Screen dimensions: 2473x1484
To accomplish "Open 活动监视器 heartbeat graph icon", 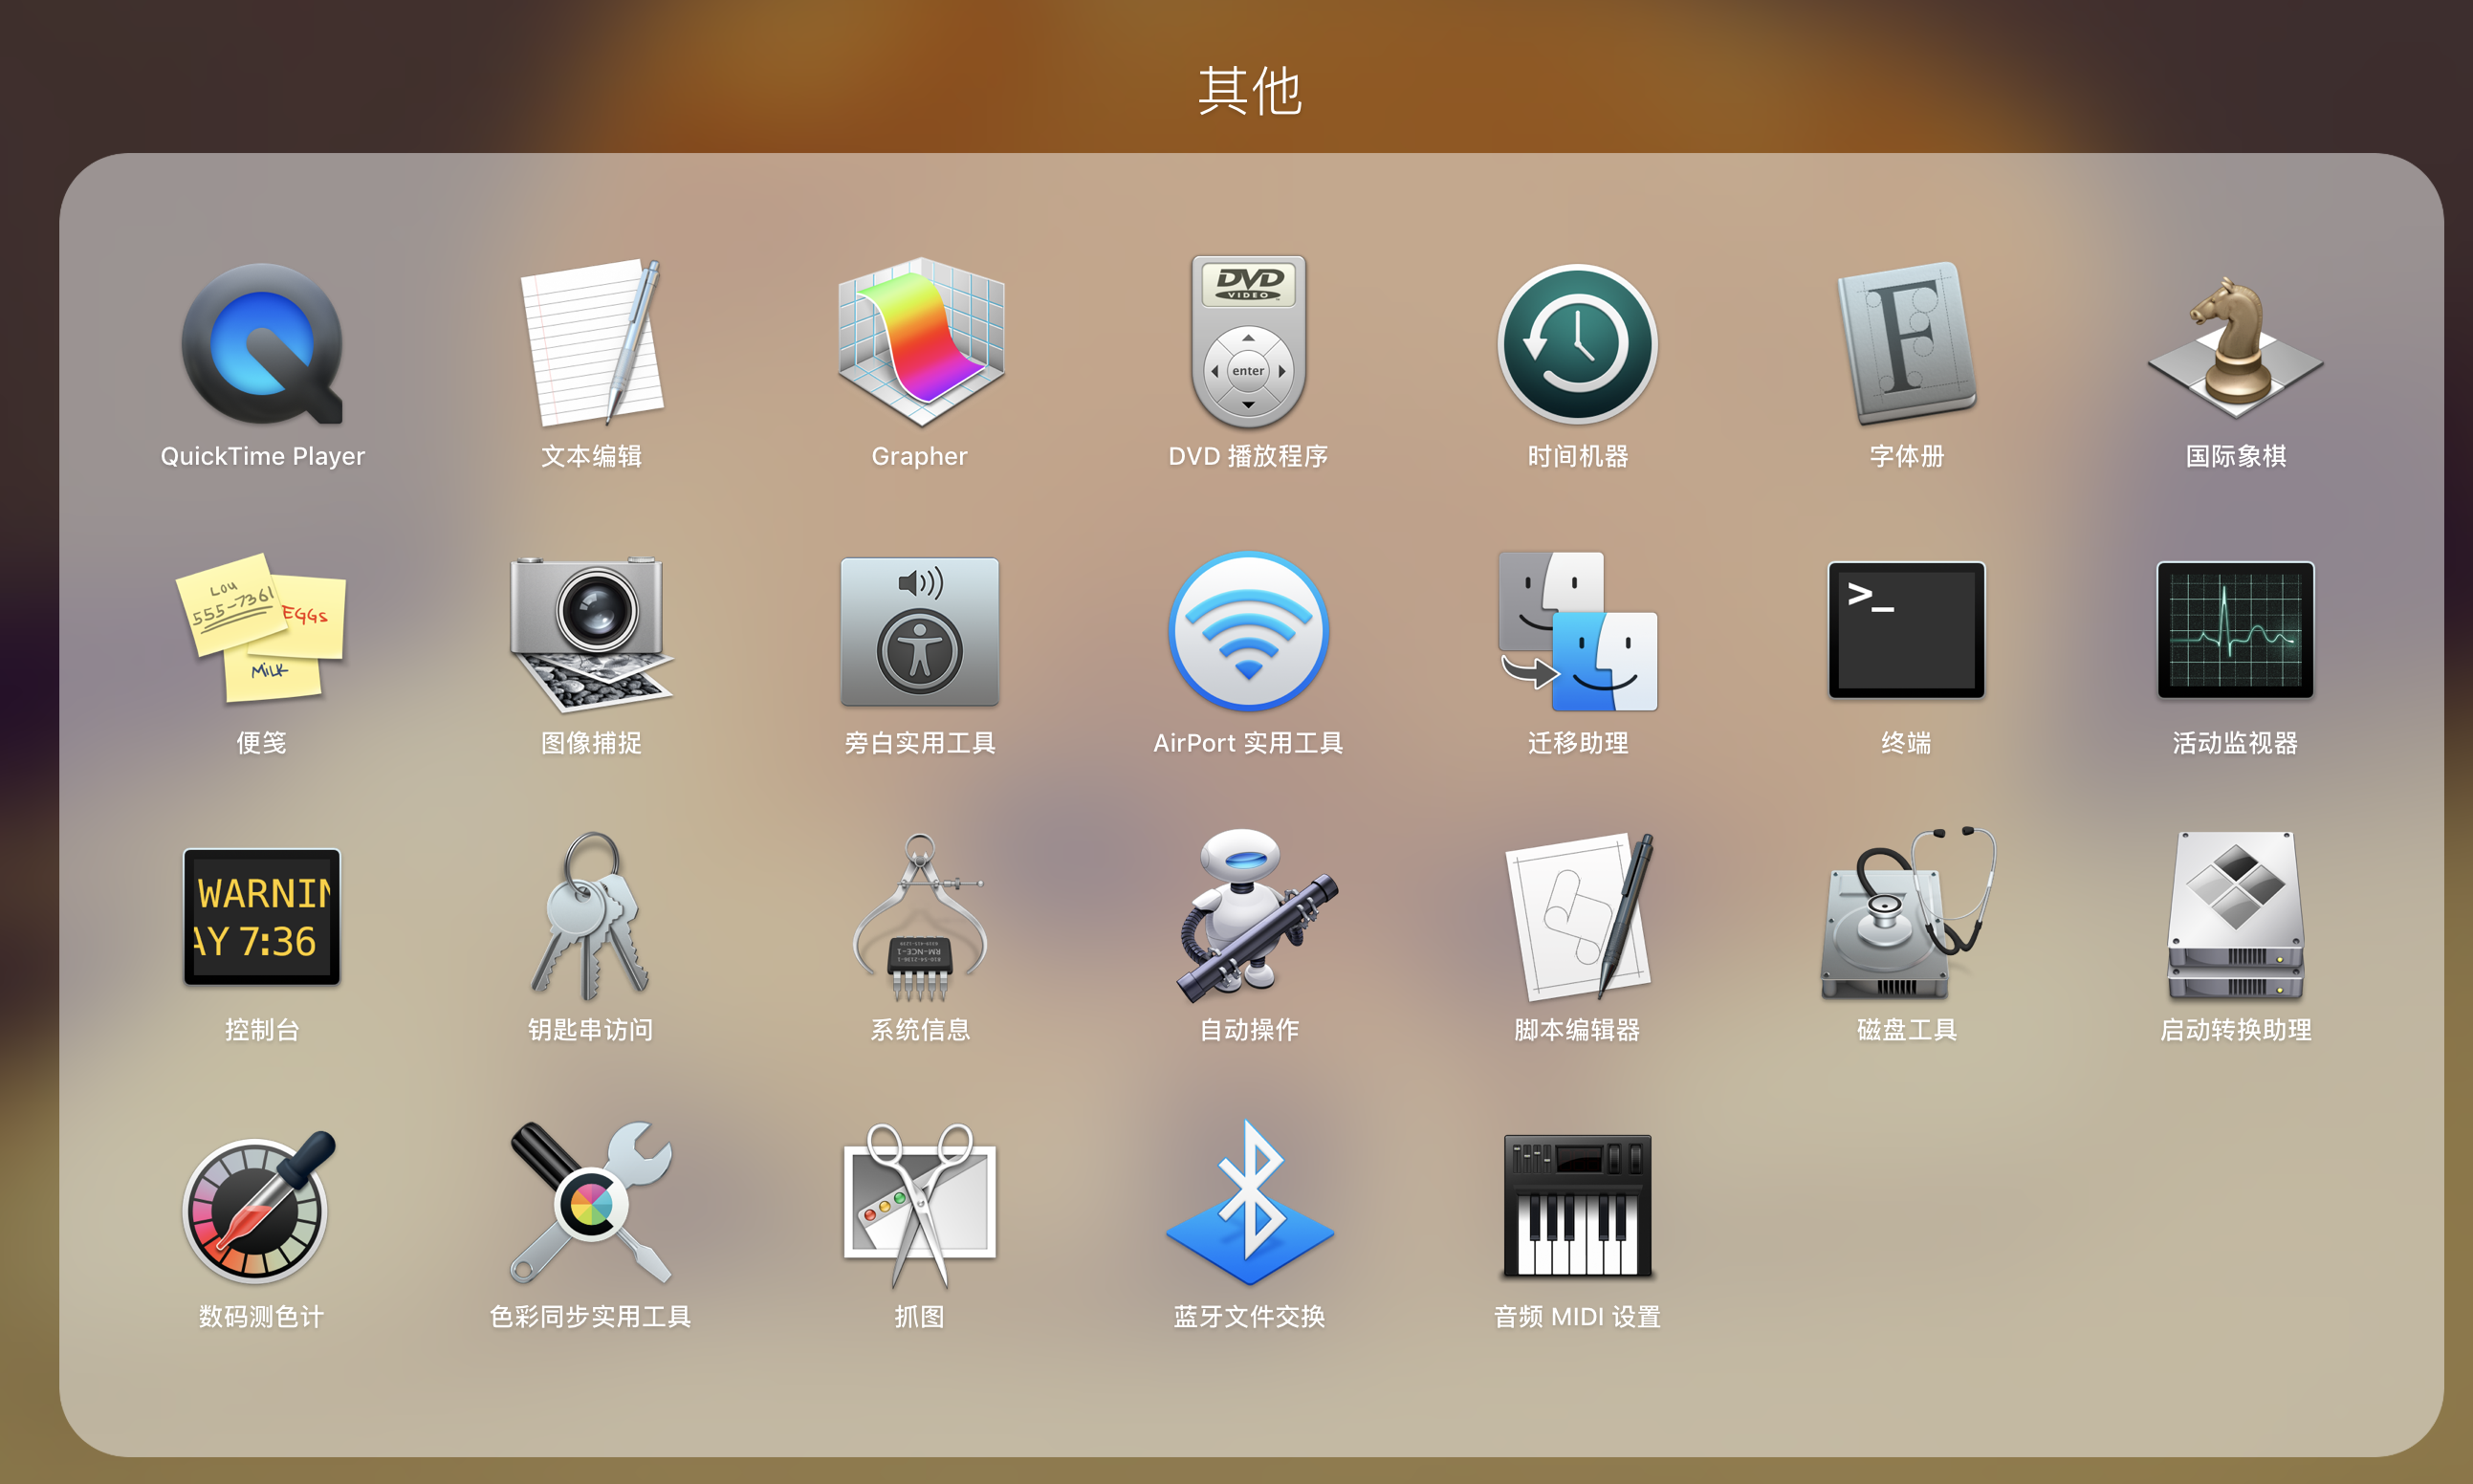I will 2235,630.
